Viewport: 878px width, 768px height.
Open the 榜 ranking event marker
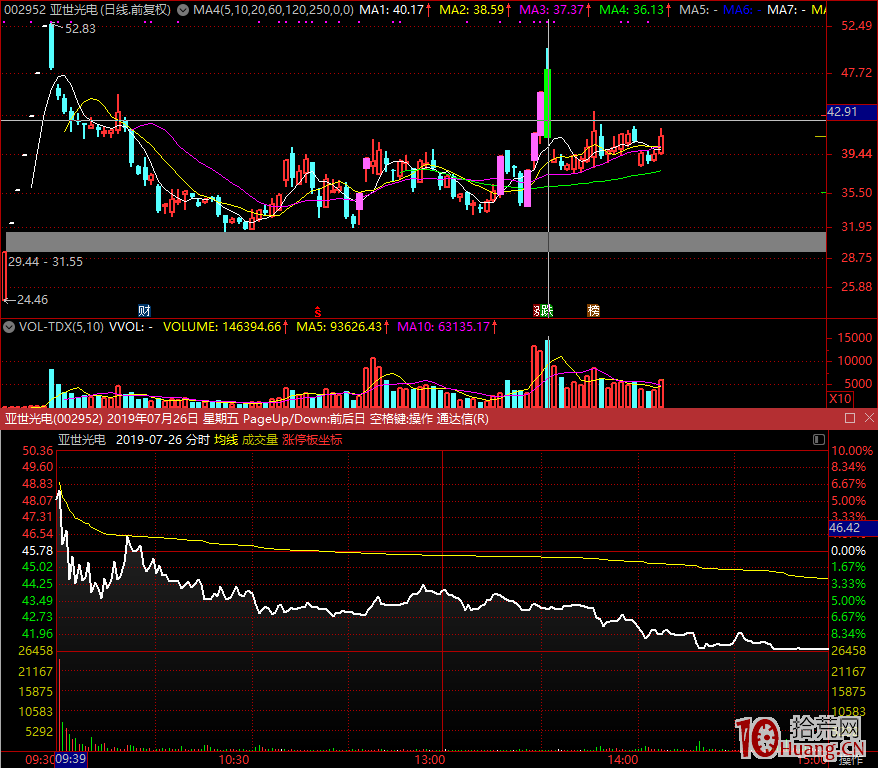pos(593,310)
